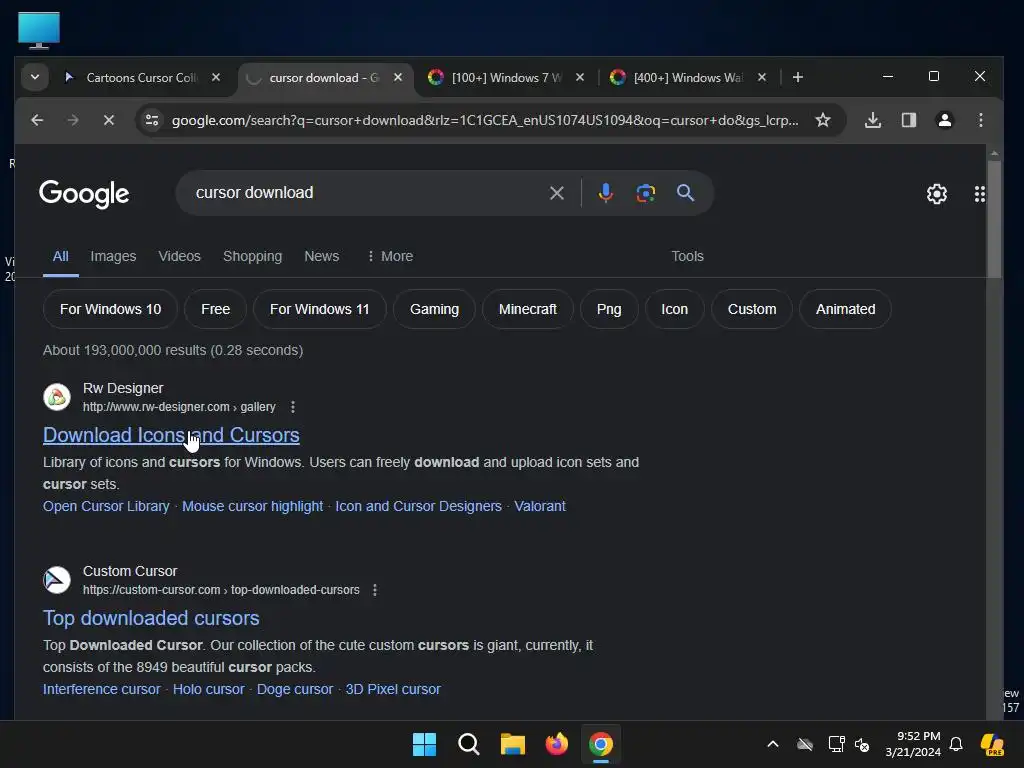Open Google quick settings gear
The image size is (1024, 768).
tap(937, 194)
